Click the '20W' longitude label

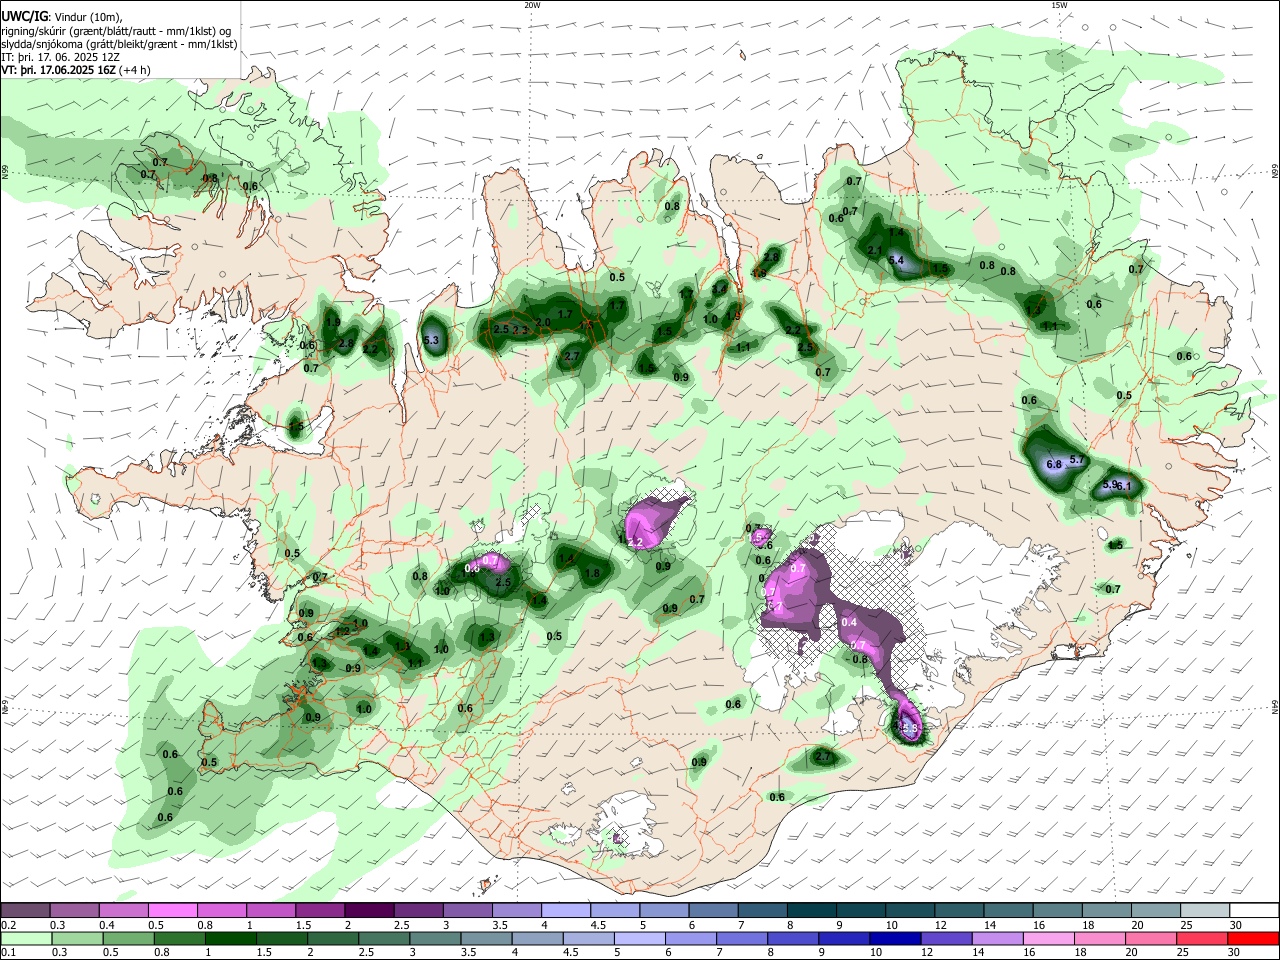(532, 5)
